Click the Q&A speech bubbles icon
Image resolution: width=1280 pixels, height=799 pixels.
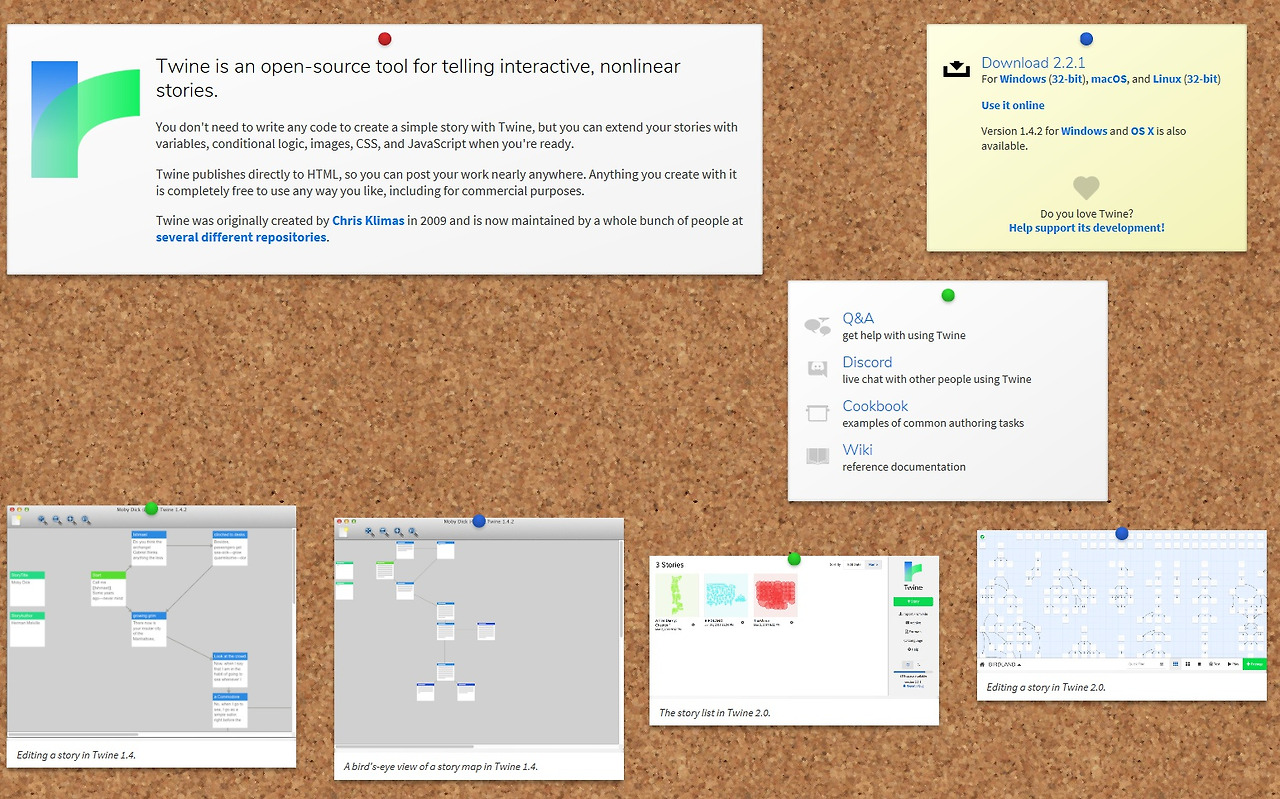[818, 326]
